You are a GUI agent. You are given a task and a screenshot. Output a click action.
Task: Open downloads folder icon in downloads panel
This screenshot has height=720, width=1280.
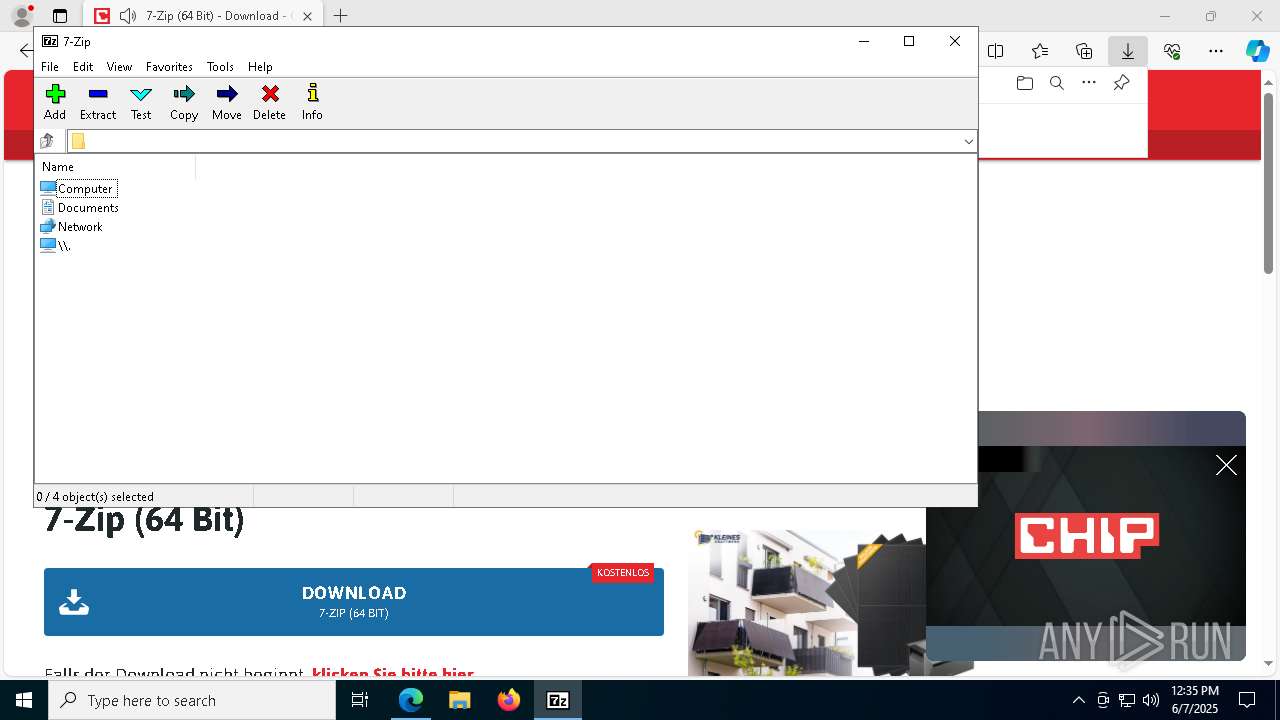[x=1024, y=83]
